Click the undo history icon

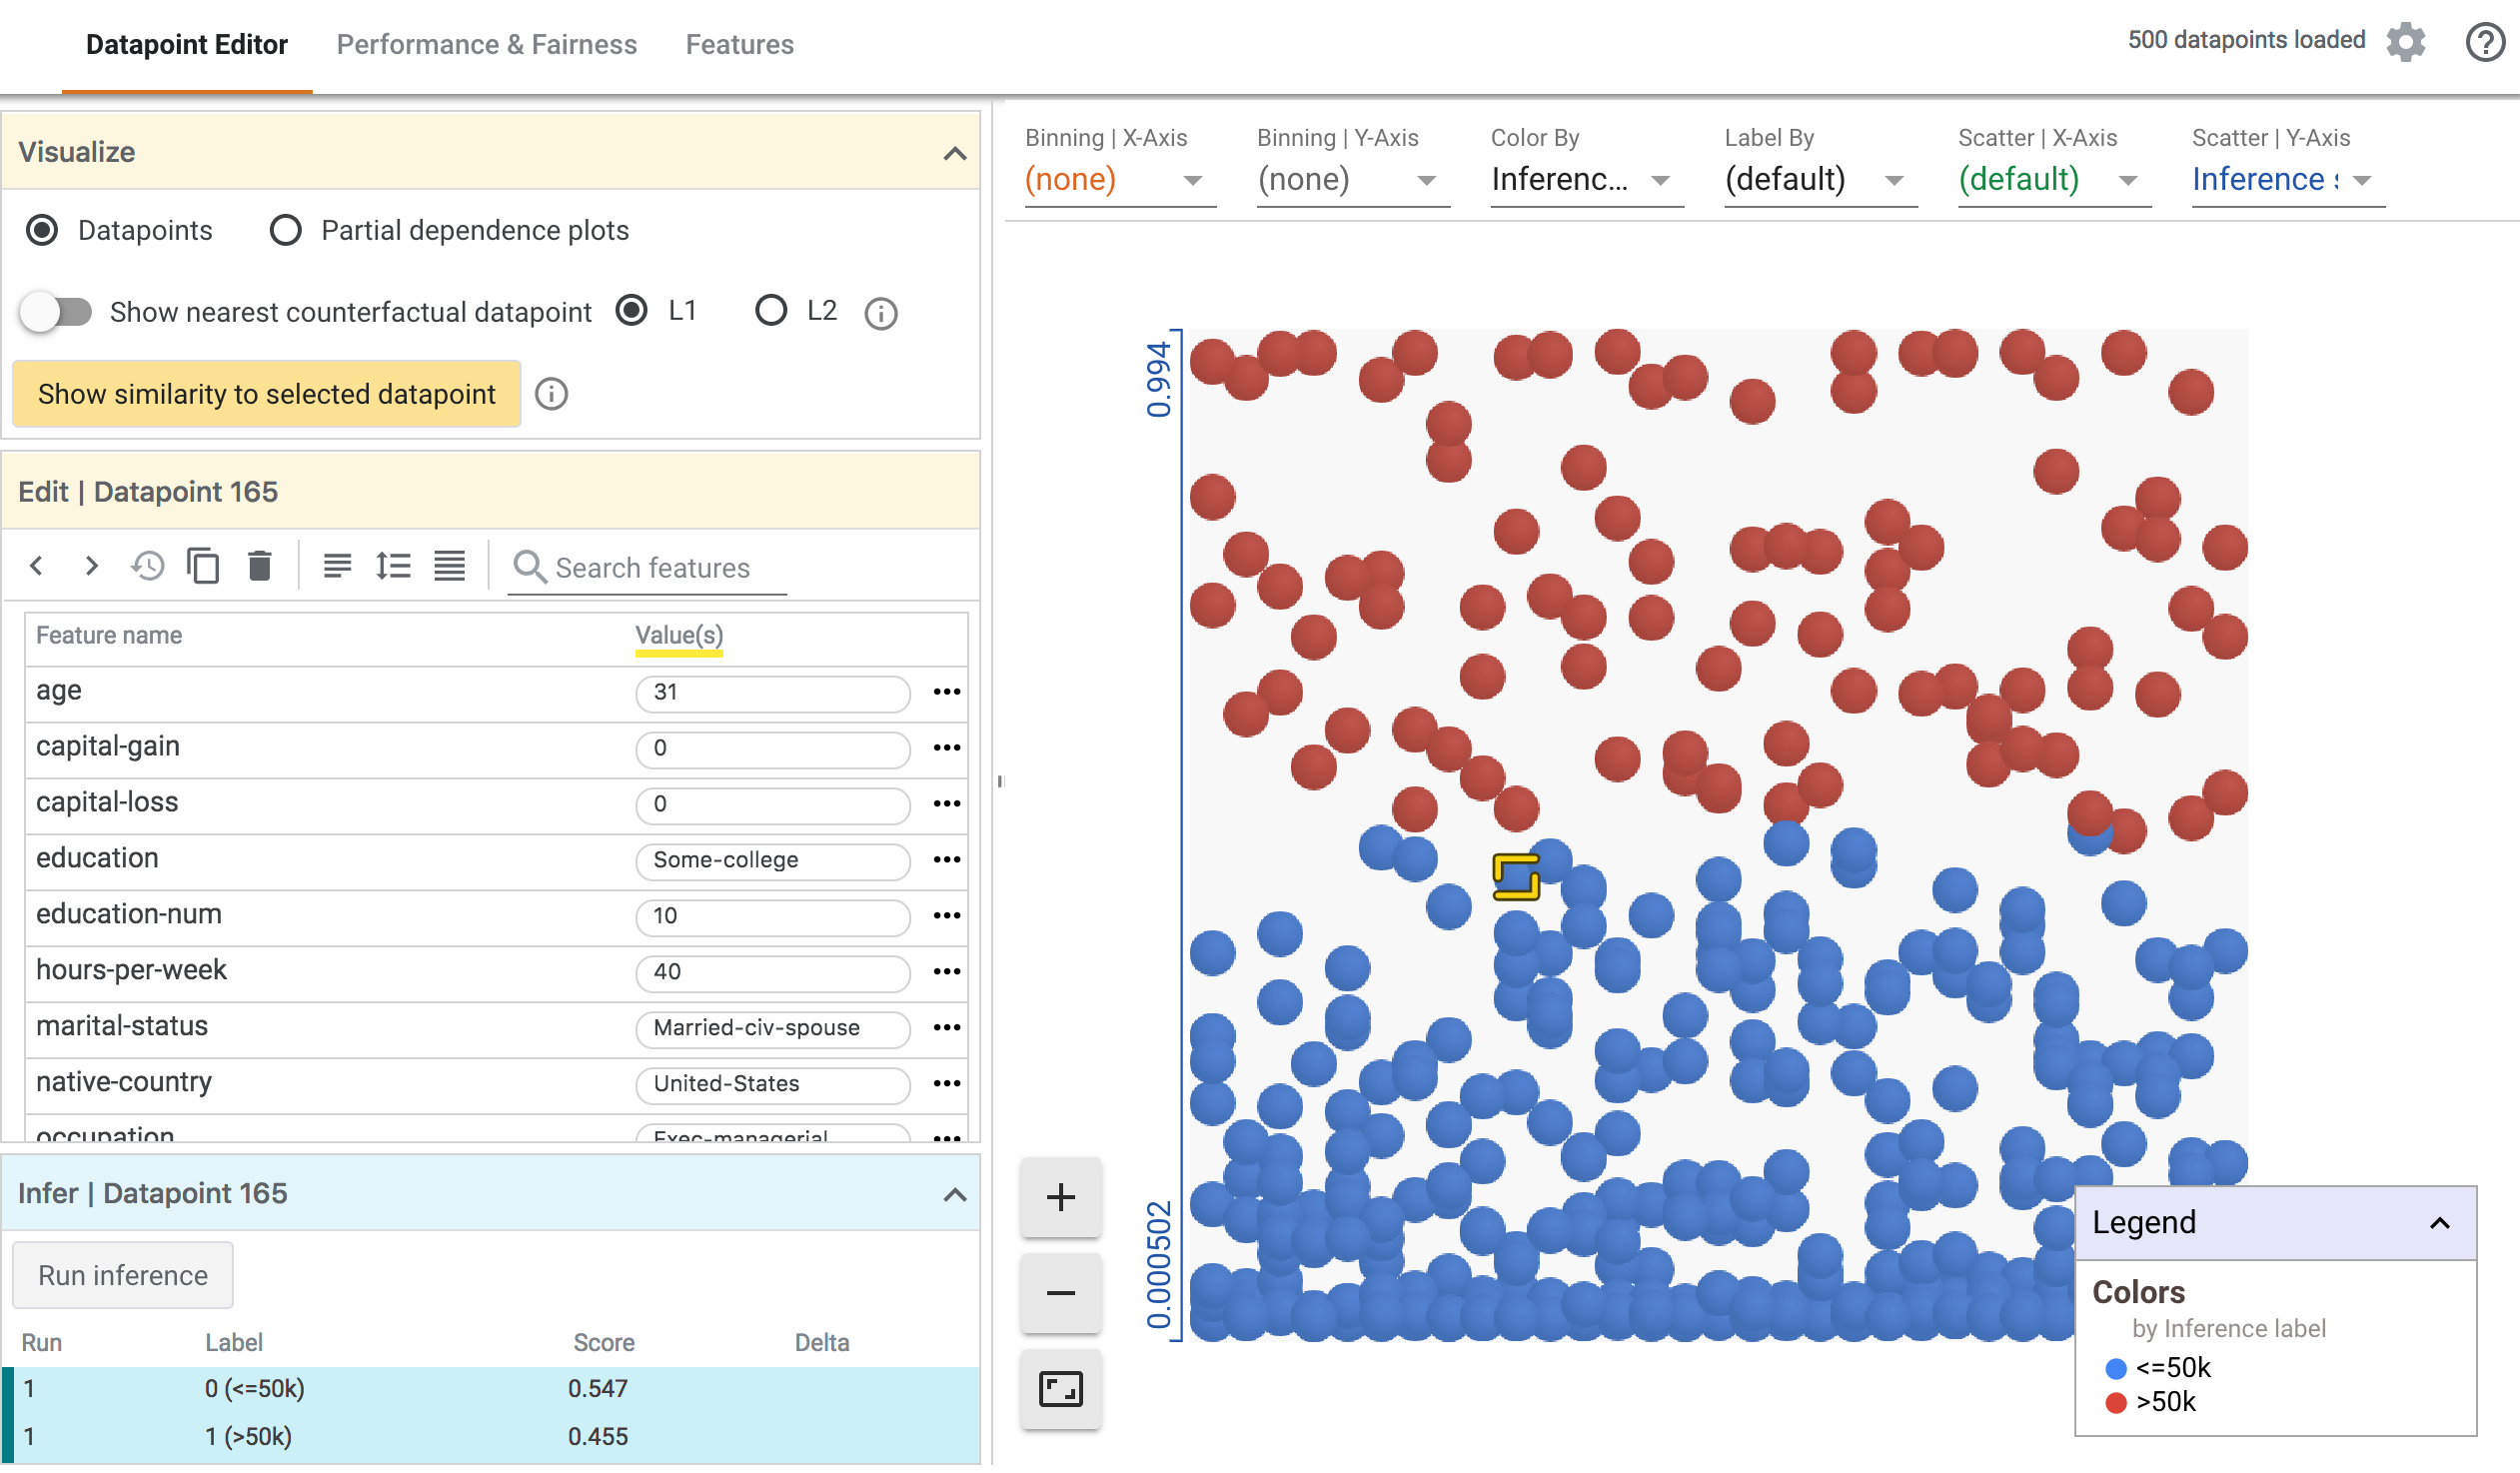pos(149,567)
